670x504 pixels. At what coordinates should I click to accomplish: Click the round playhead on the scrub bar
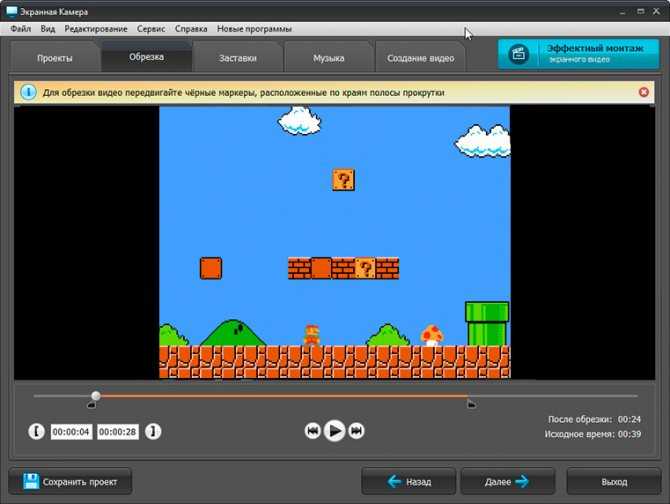[96, 396]
